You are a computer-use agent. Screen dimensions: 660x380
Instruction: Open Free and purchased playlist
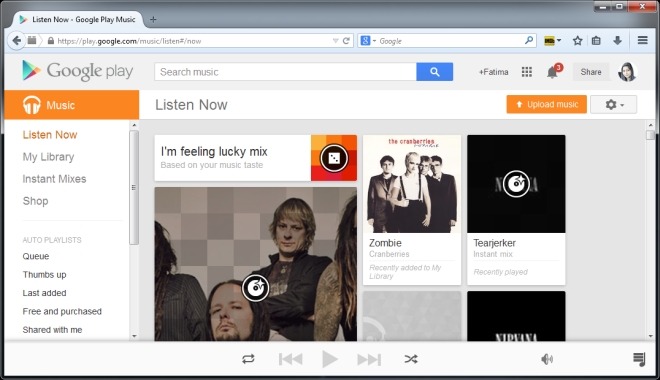pos(62,311)
